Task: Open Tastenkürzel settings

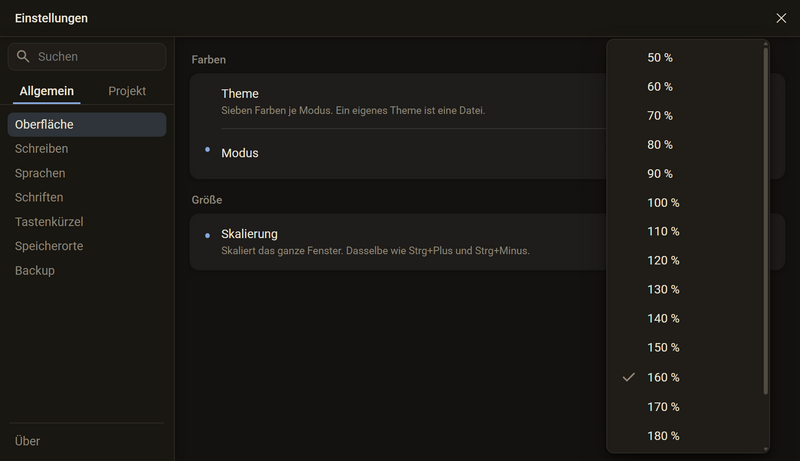Action: tap(87, 222)
